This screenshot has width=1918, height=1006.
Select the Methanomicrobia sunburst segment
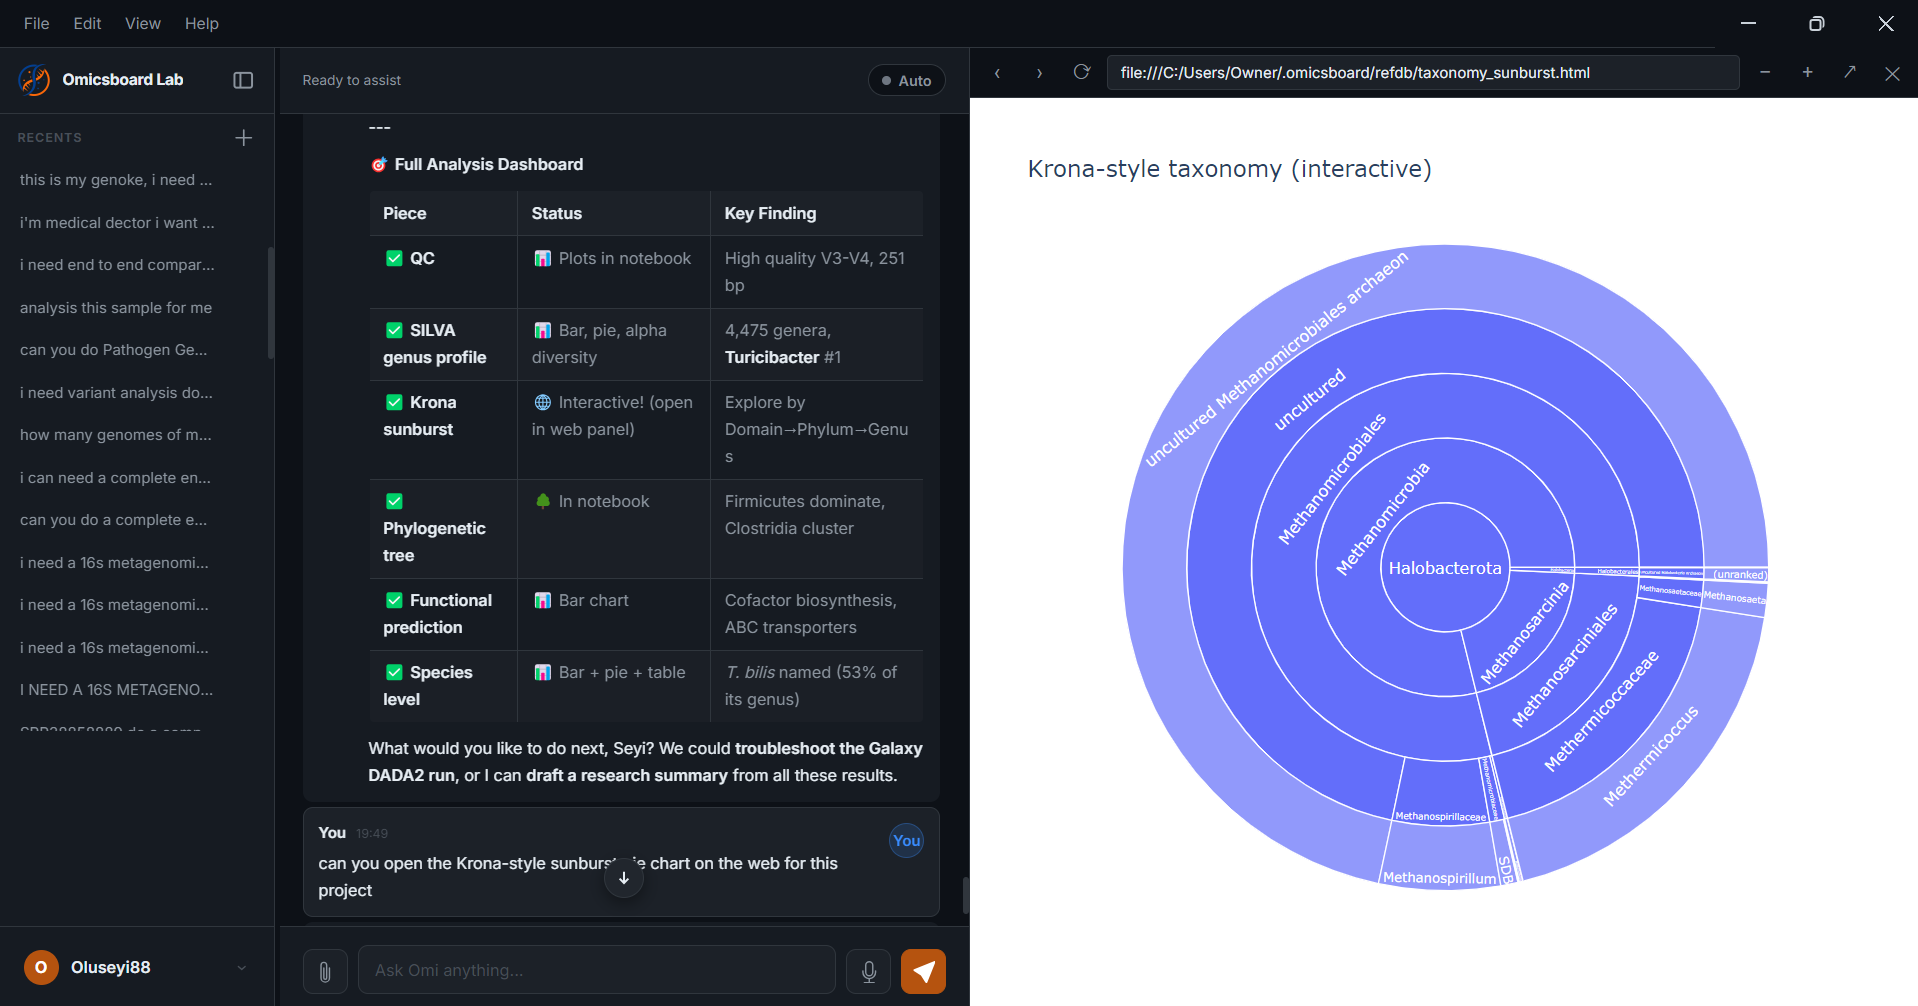(x=1383, y=519)
